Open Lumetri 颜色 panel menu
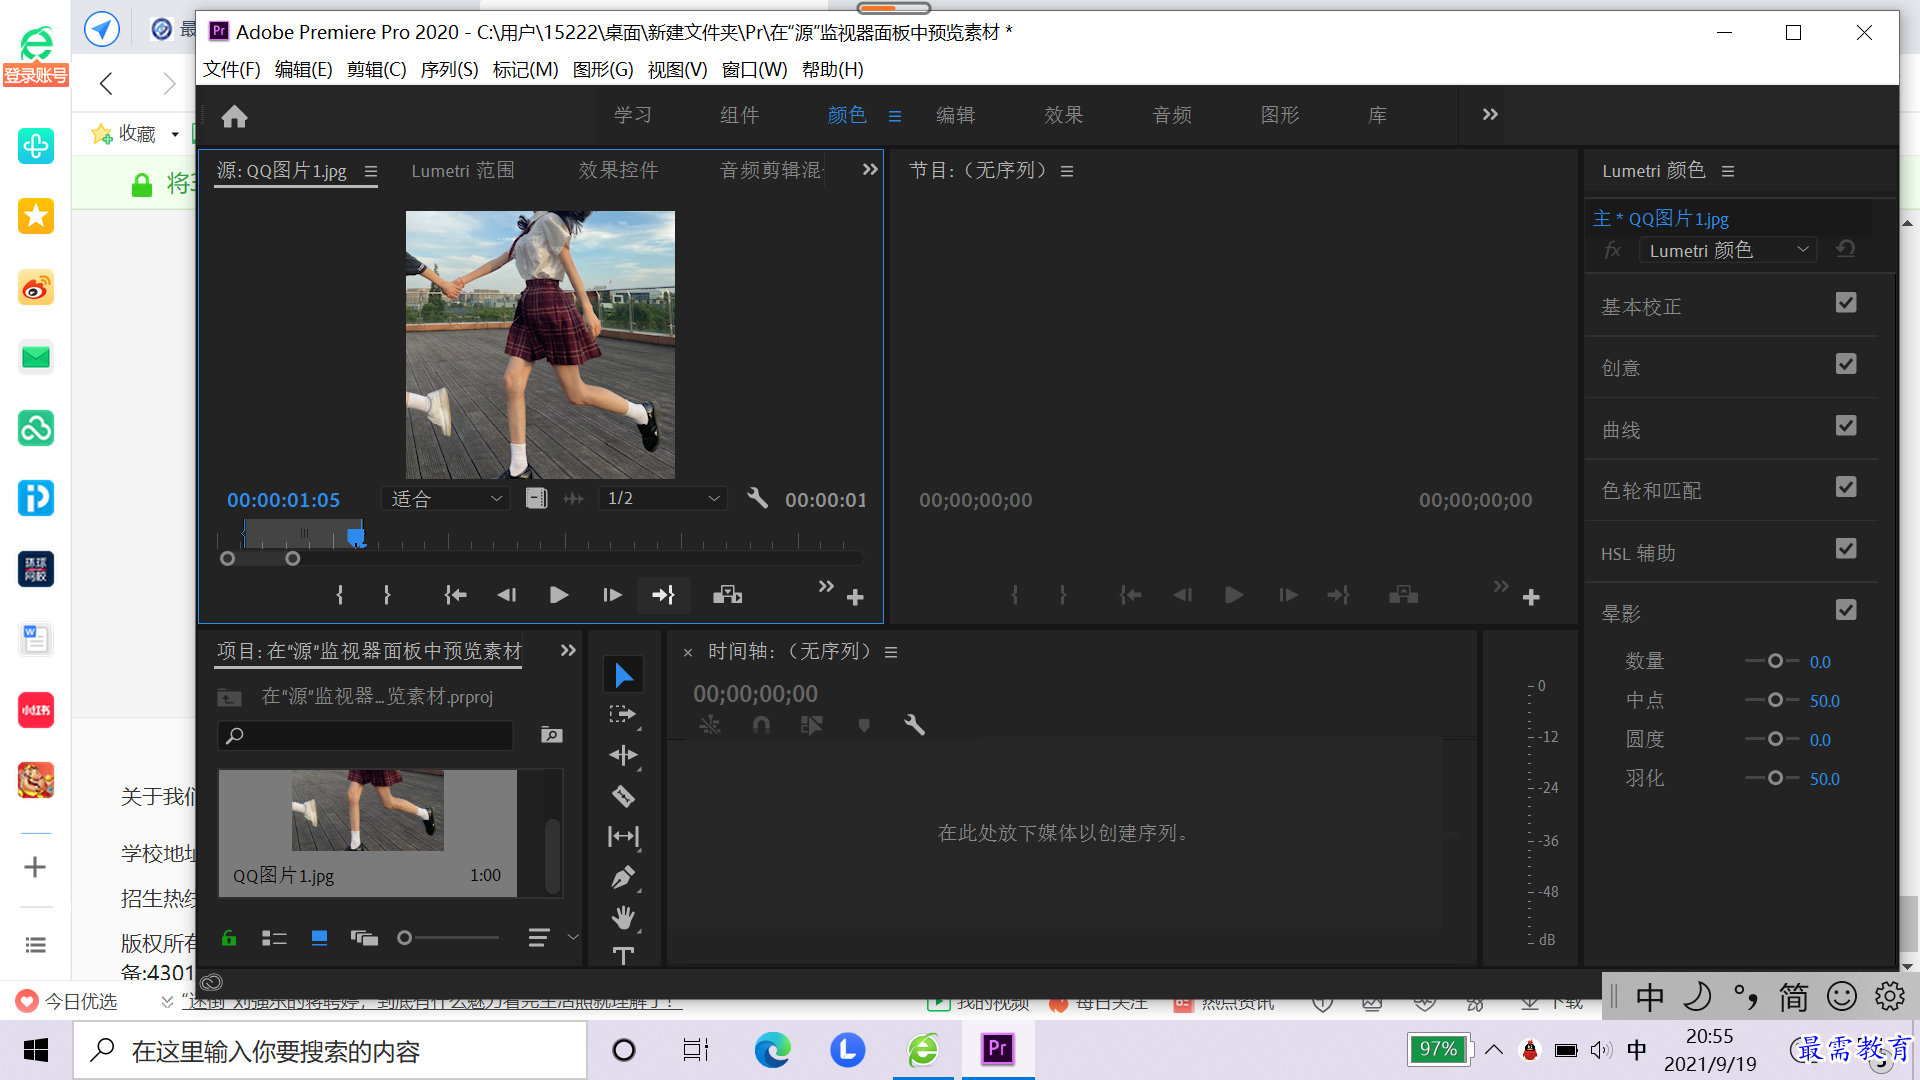Screen dimensions: 1920x1080 pos(1728,171)
